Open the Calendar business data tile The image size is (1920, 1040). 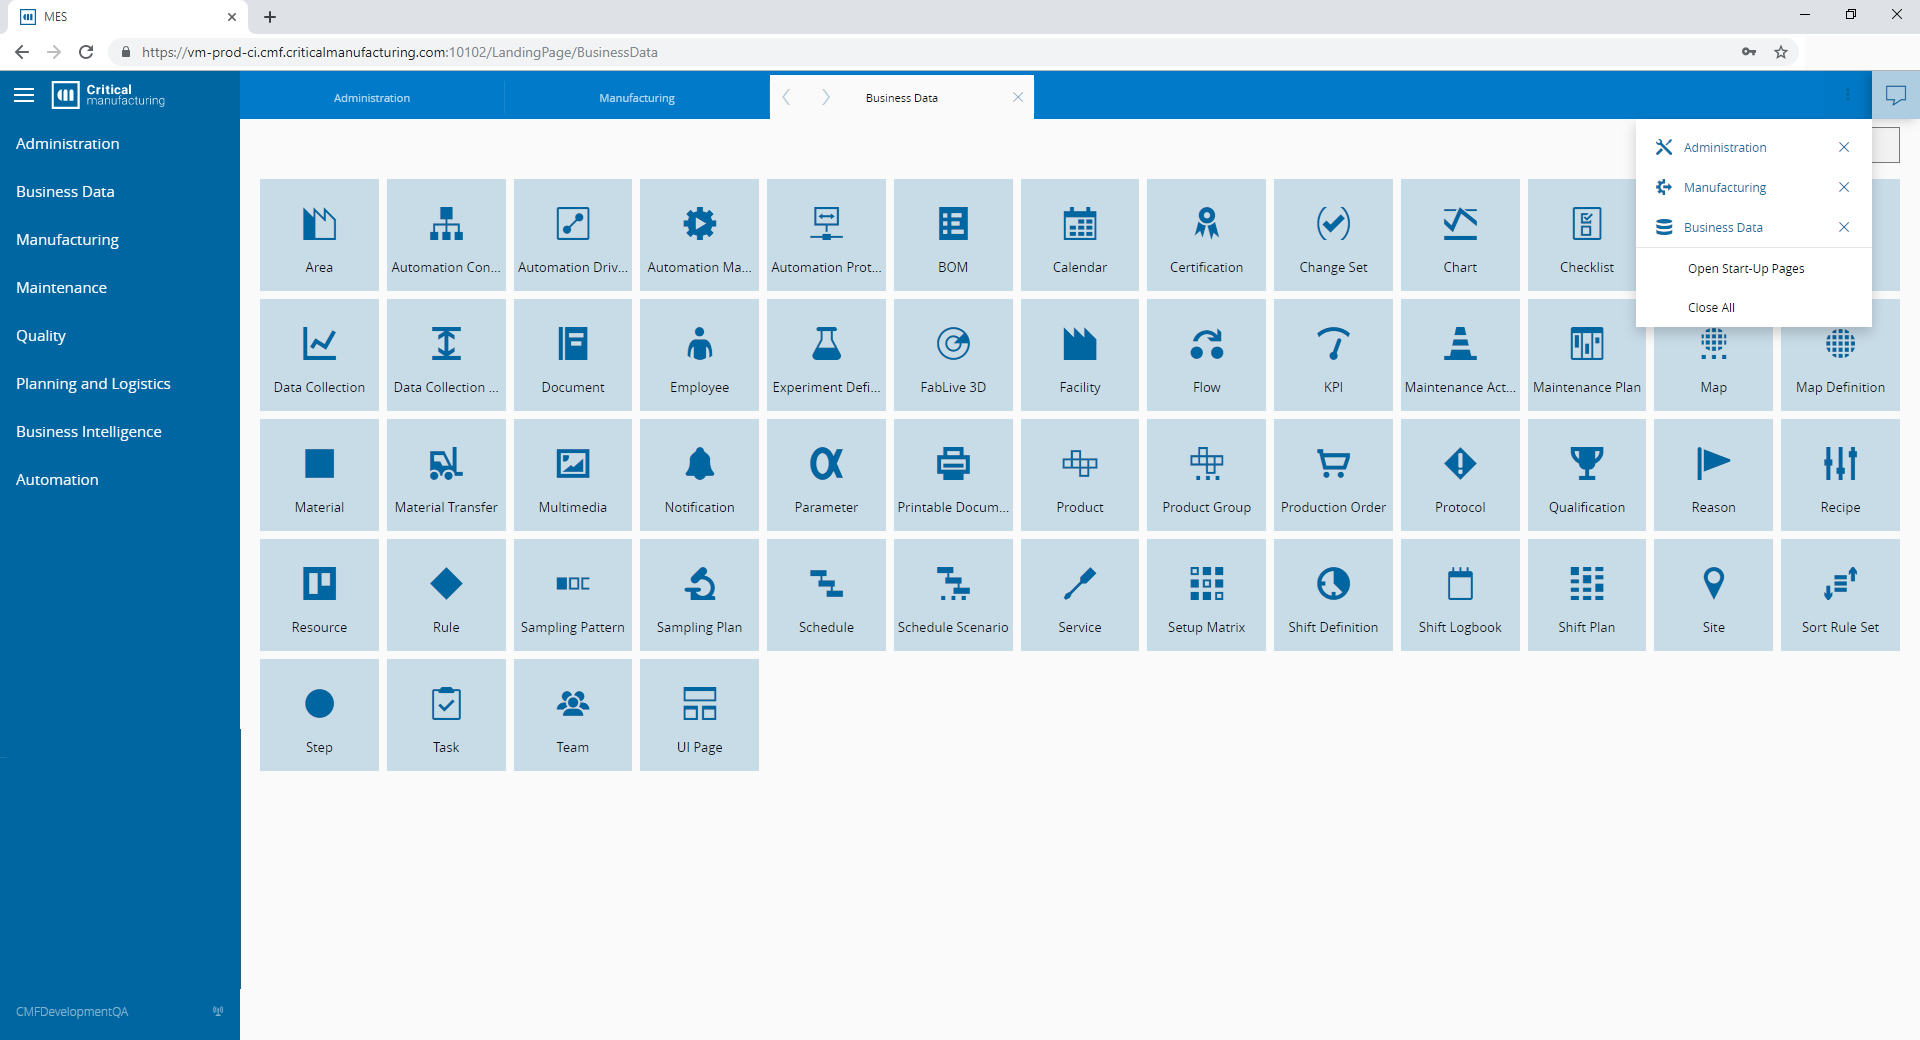tap(1079, 235)
